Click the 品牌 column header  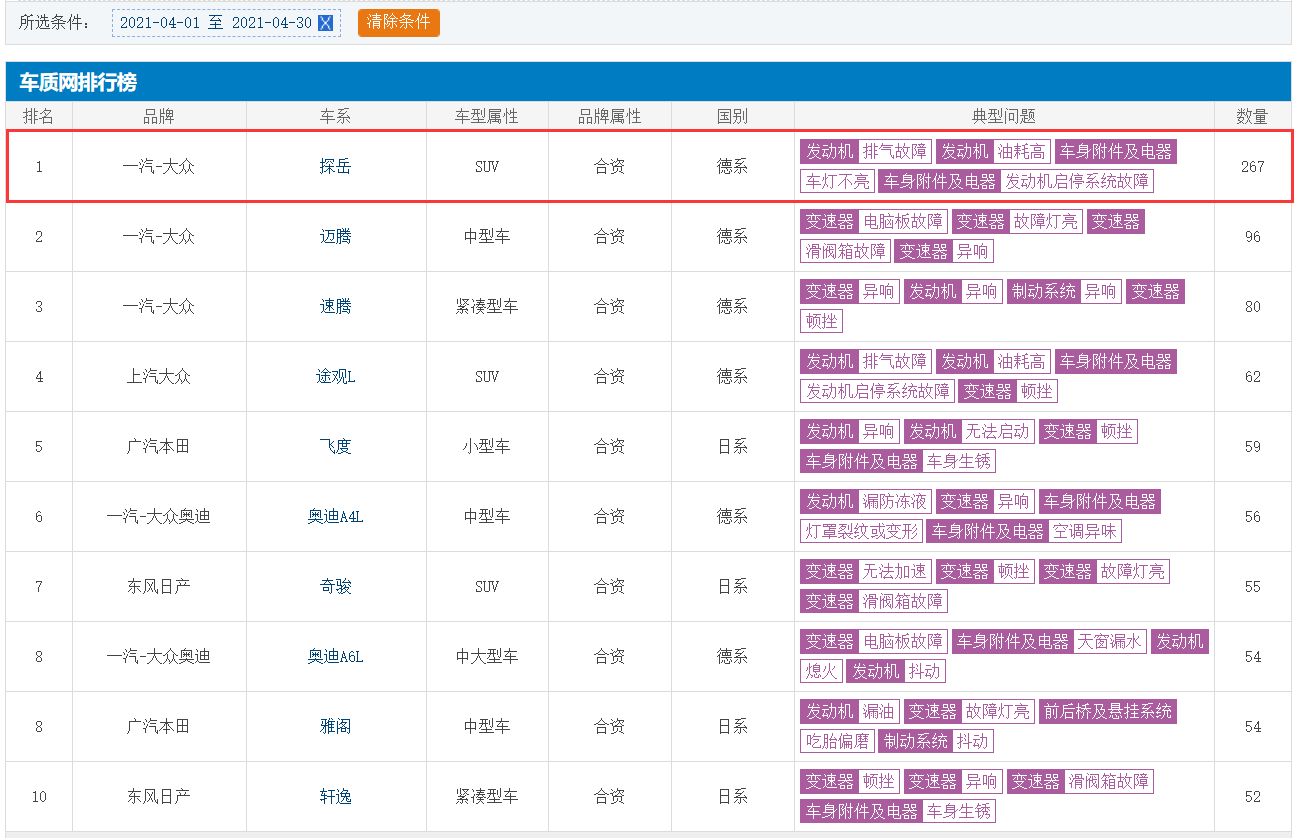click(159, 116)
